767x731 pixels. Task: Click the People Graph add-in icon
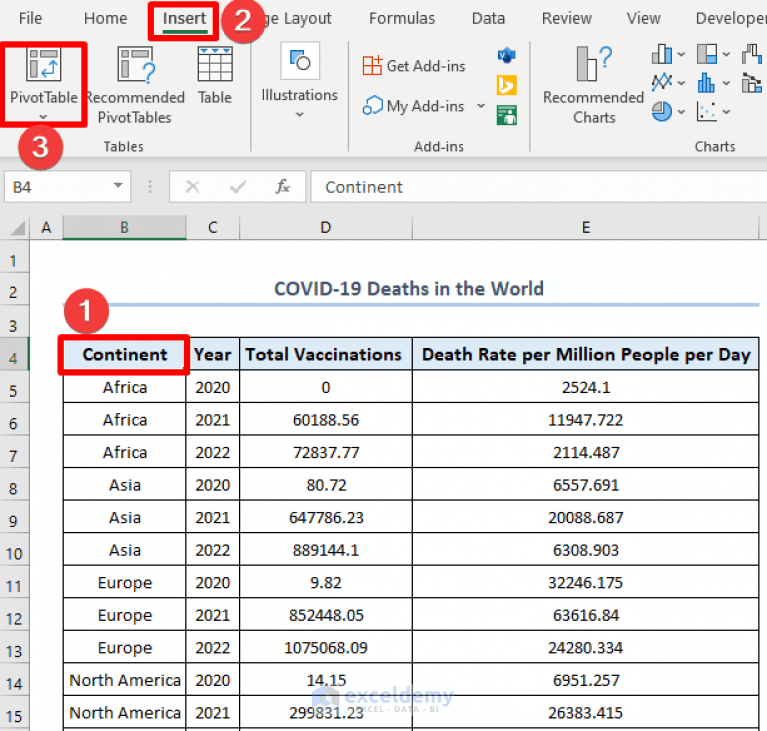506,115
